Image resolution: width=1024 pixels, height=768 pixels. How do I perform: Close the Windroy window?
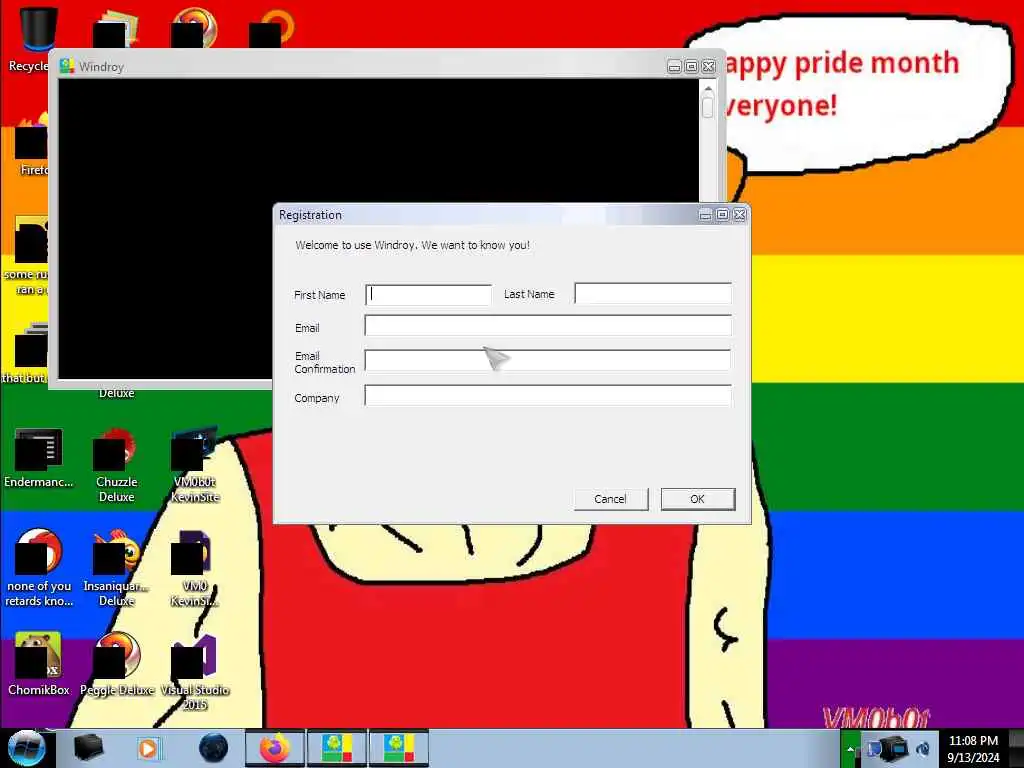tap(708, 67)
